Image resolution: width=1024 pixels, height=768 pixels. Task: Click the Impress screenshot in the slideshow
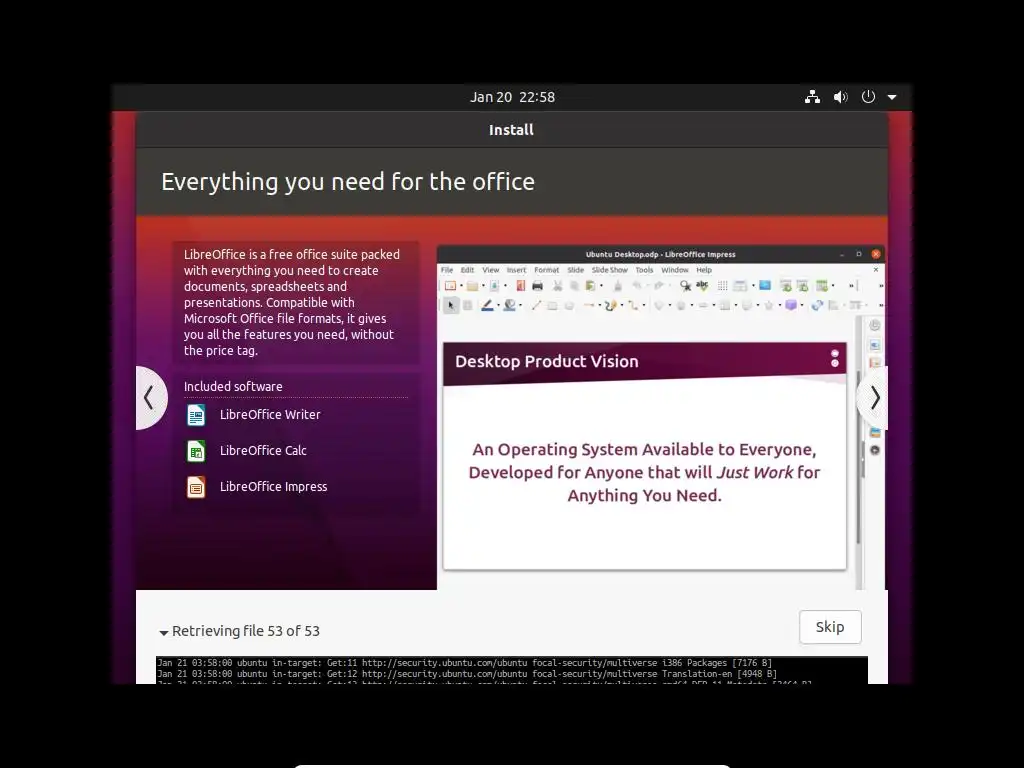pos(661,417)
